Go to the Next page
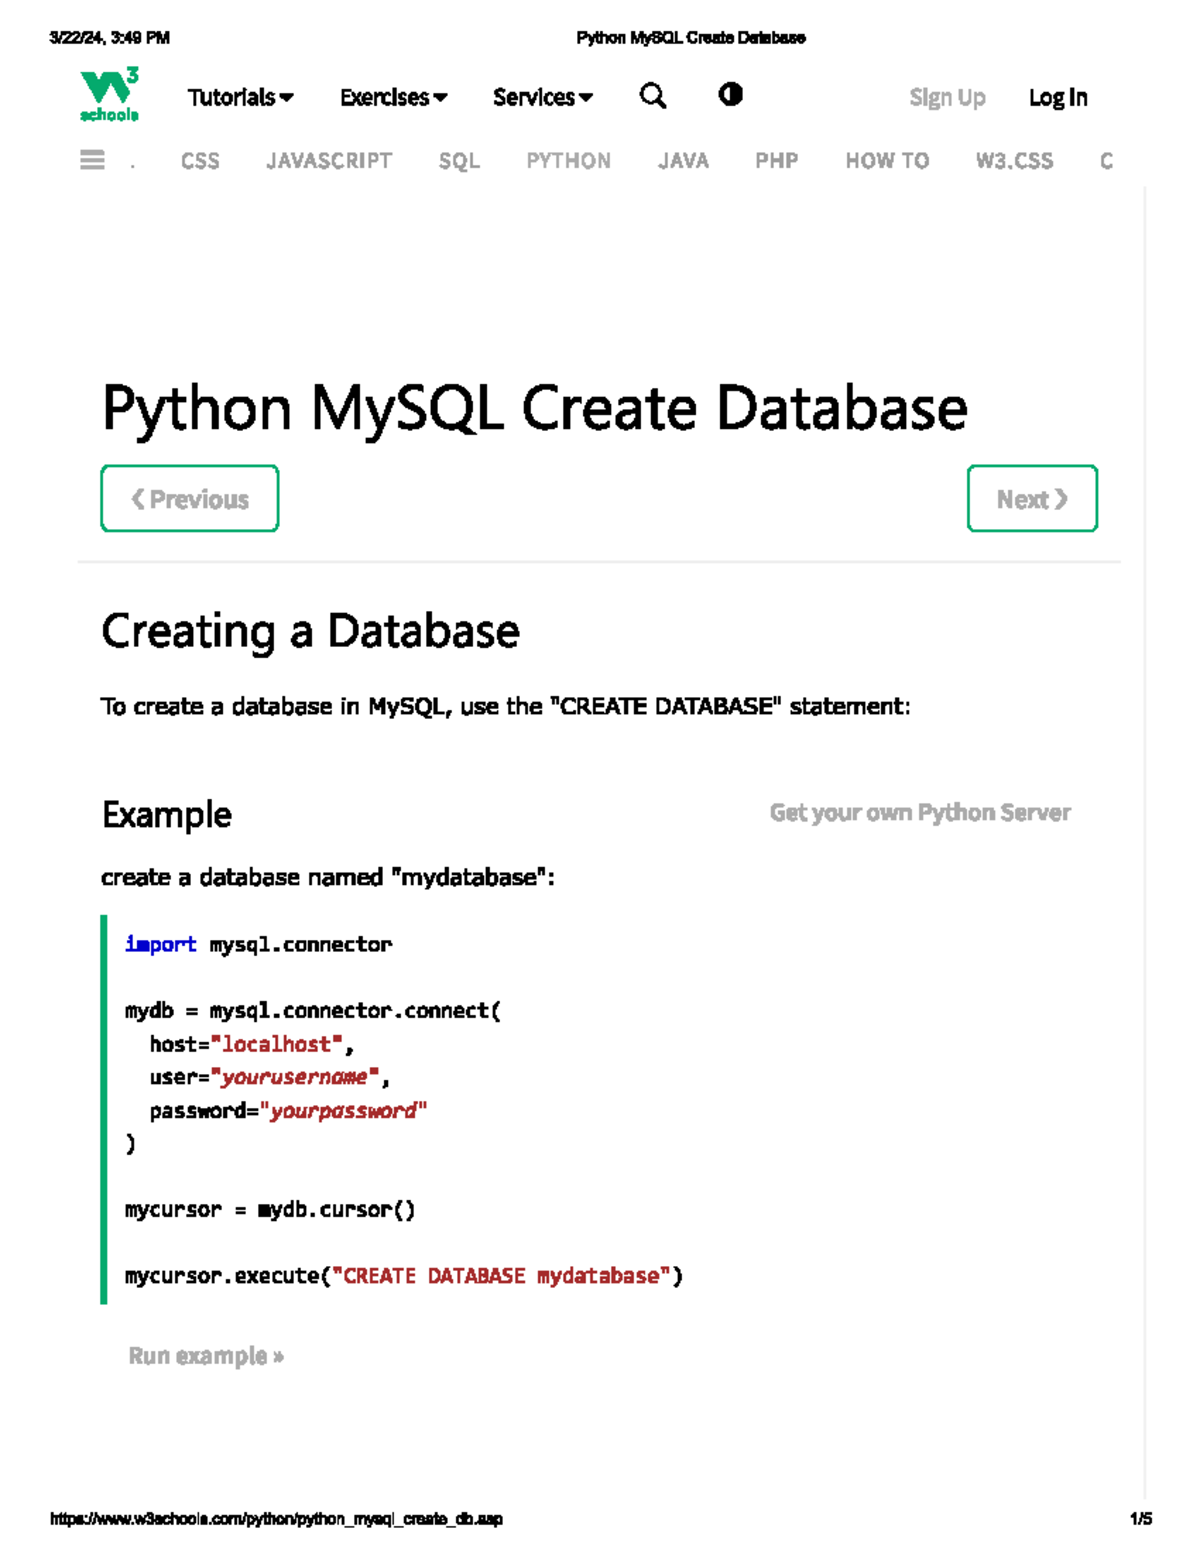 point(1032,498)
